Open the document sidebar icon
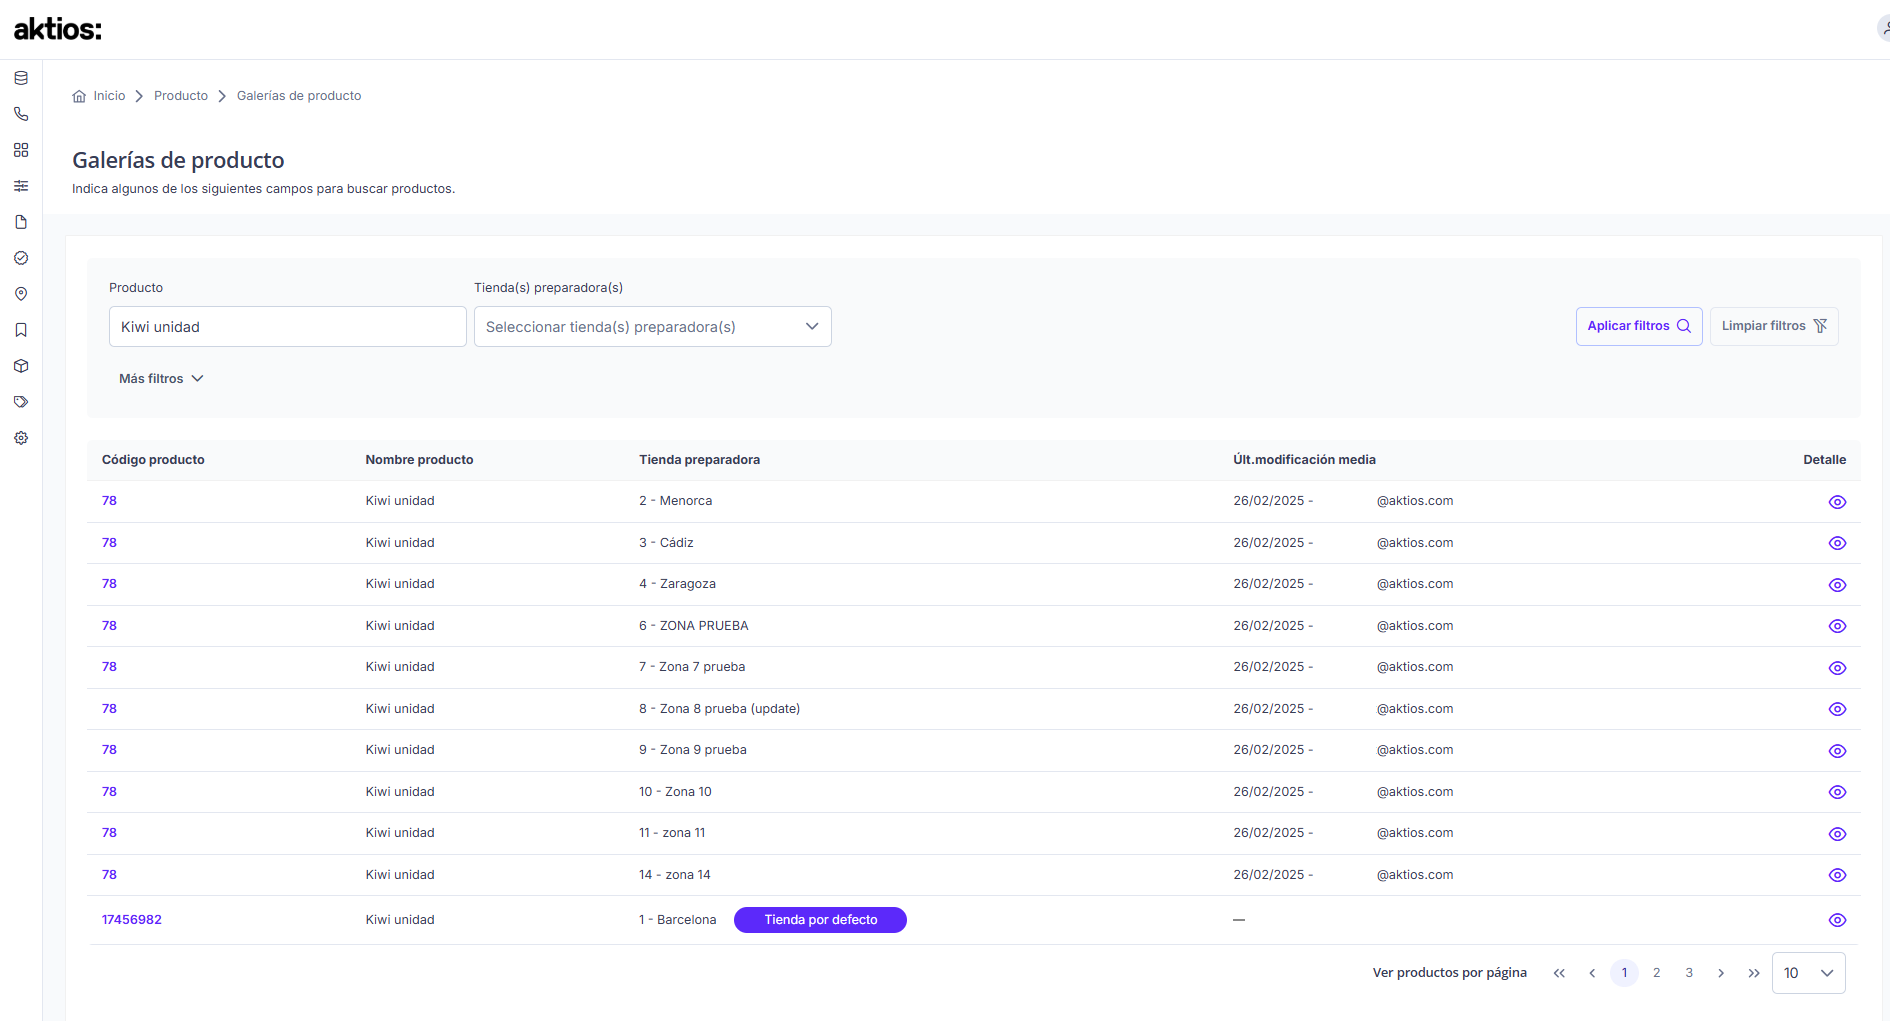 21,222
